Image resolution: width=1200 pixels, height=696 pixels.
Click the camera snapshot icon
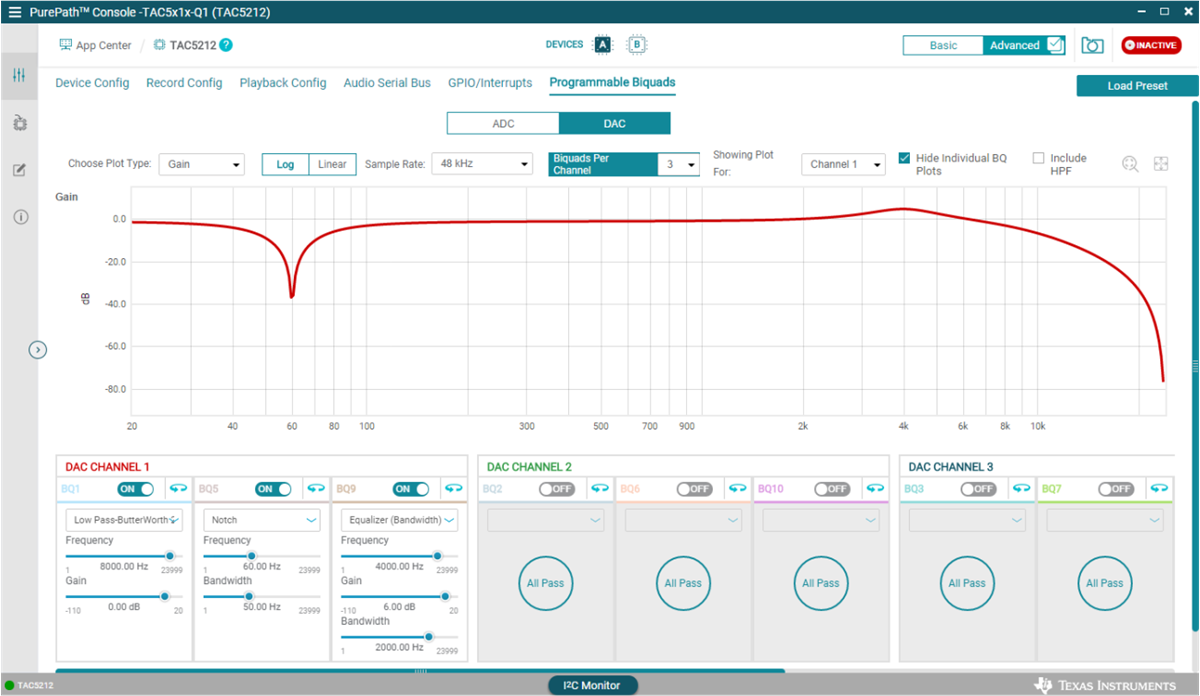tap(1092, 46)
